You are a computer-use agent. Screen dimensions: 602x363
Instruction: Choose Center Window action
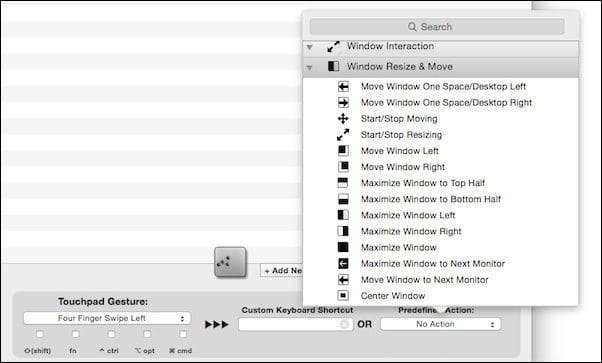[x=393, y=296]
